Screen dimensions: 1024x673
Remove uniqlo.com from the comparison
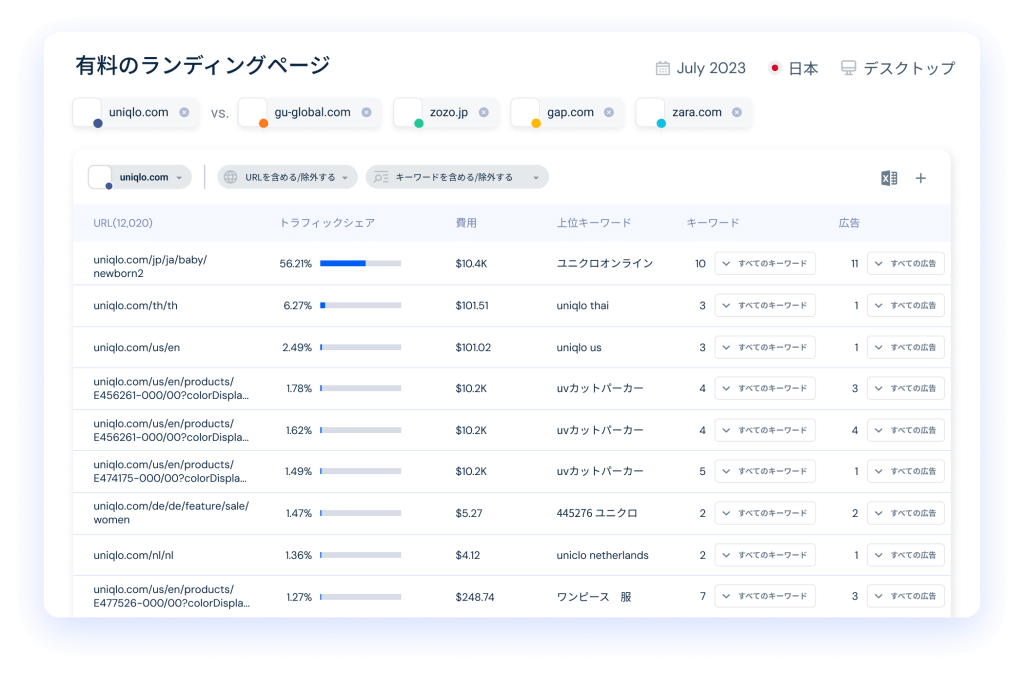point(184,112)
